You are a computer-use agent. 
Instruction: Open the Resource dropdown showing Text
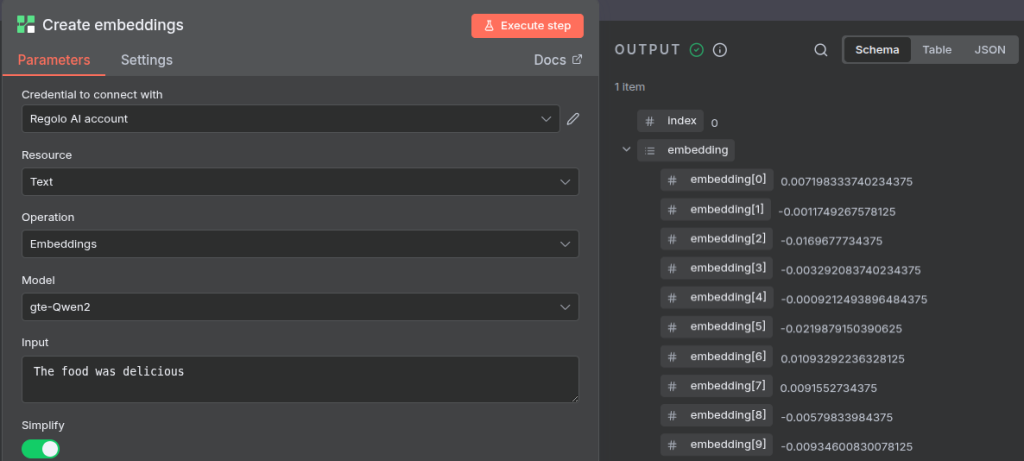click(299, 182)
